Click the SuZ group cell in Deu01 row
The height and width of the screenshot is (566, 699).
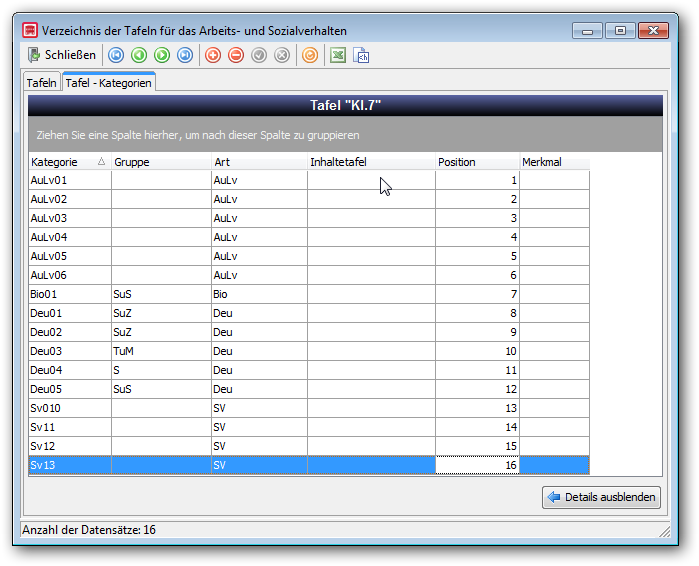(x=161, y=313)
